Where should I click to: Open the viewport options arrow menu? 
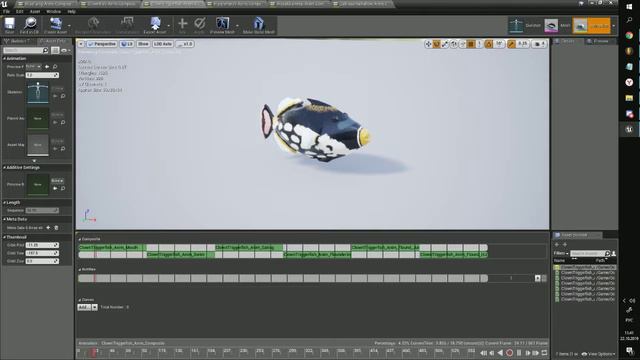[x=81, y=44]
